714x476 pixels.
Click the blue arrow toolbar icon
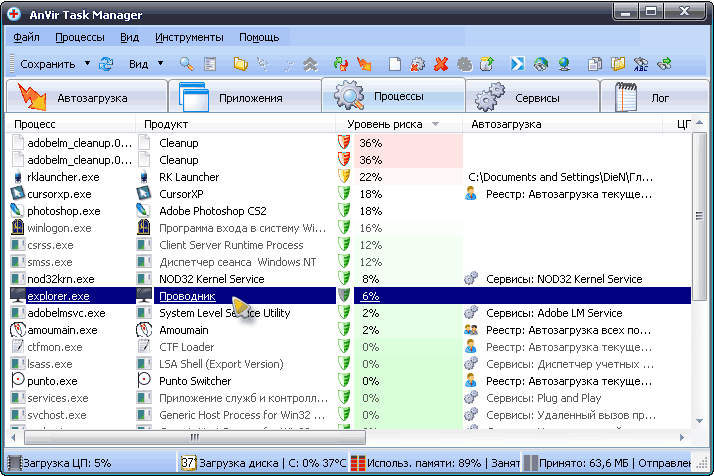(x=518, y=64)
